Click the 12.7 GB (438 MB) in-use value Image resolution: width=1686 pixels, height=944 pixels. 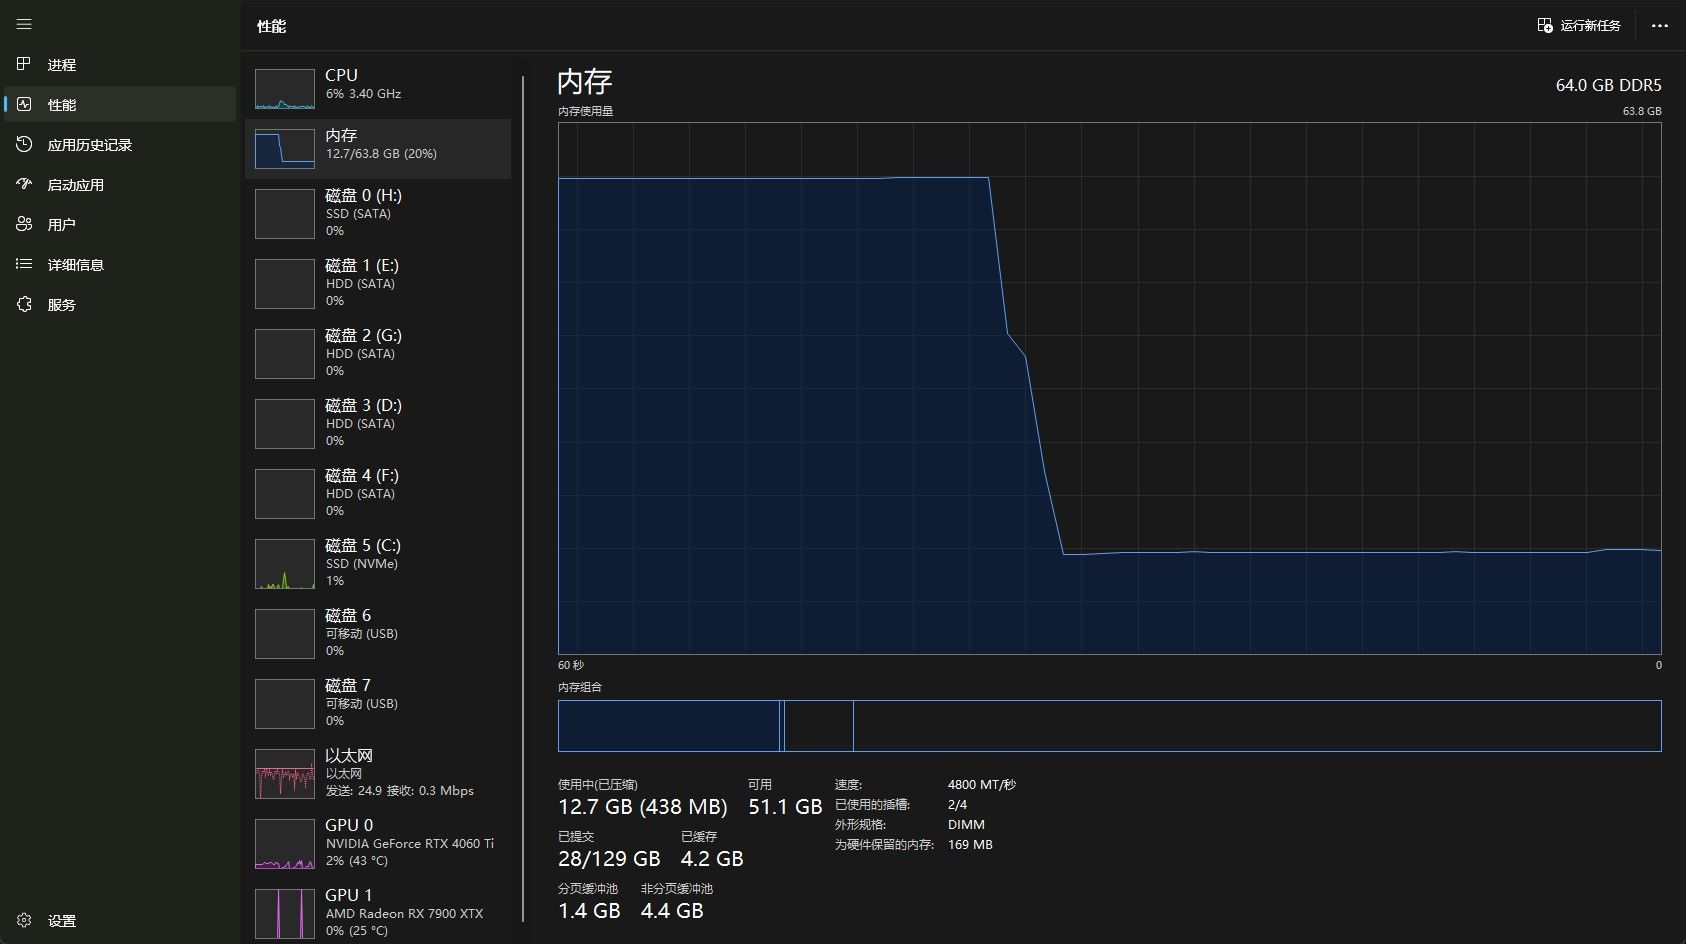coord(642,807)
